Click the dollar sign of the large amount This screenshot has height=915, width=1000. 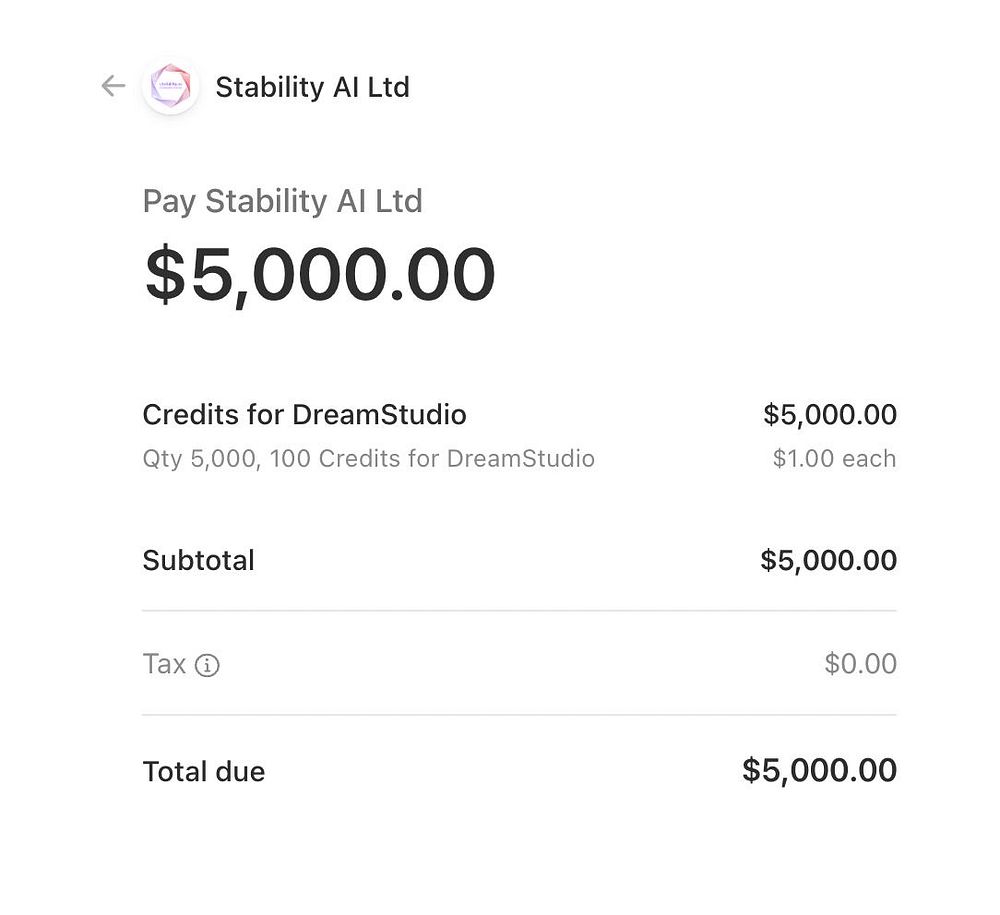point(165,274)
